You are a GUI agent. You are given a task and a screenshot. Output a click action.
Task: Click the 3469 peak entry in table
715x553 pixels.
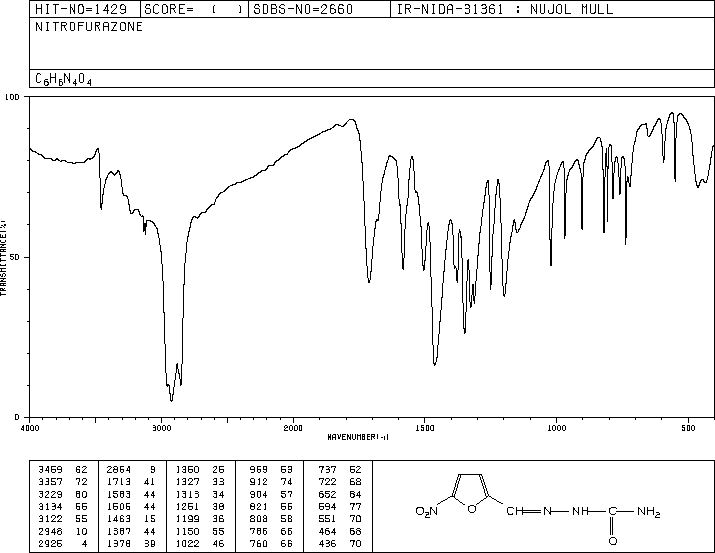63,470
